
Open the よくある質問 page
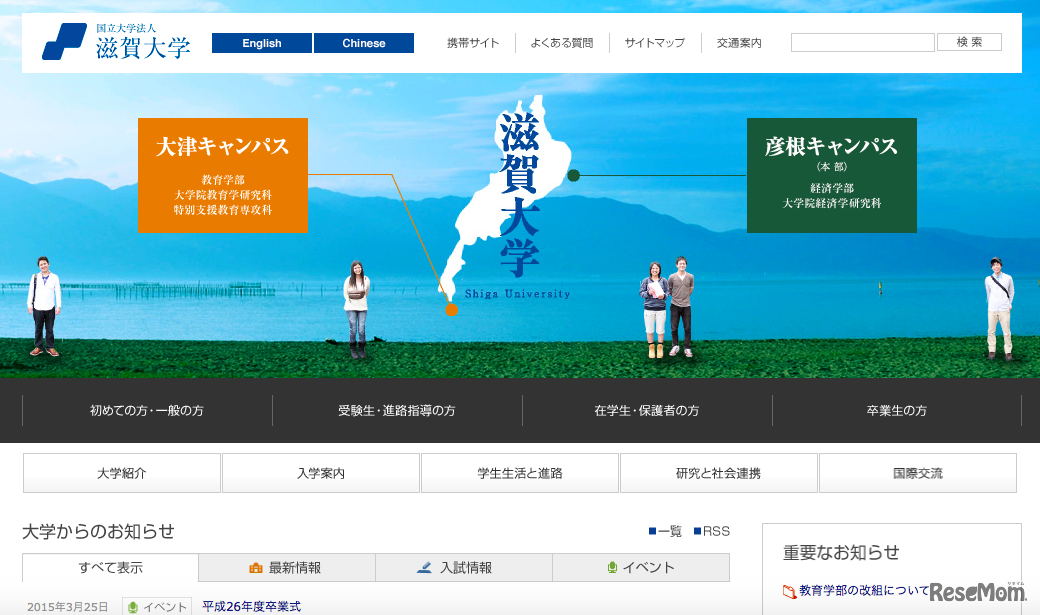561,43
